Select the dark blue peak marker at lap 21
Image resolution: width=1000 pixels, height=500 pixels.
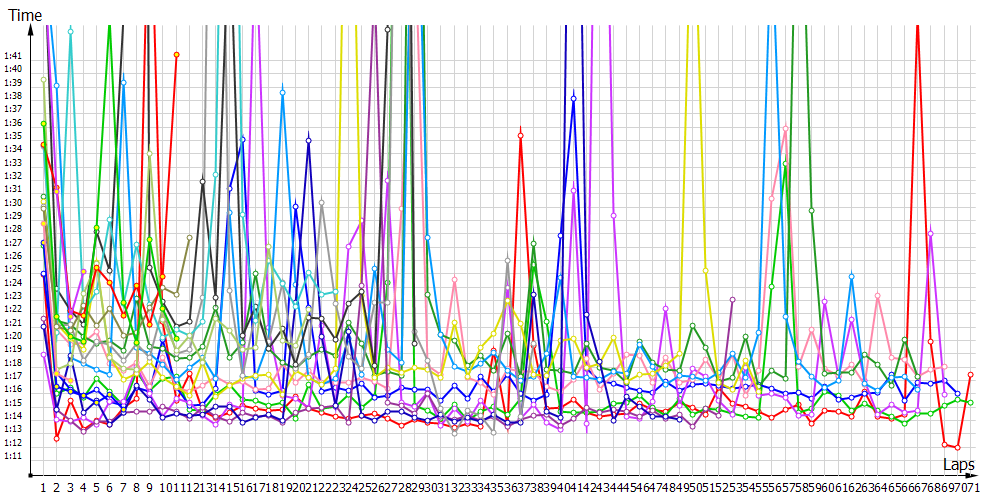309,141
